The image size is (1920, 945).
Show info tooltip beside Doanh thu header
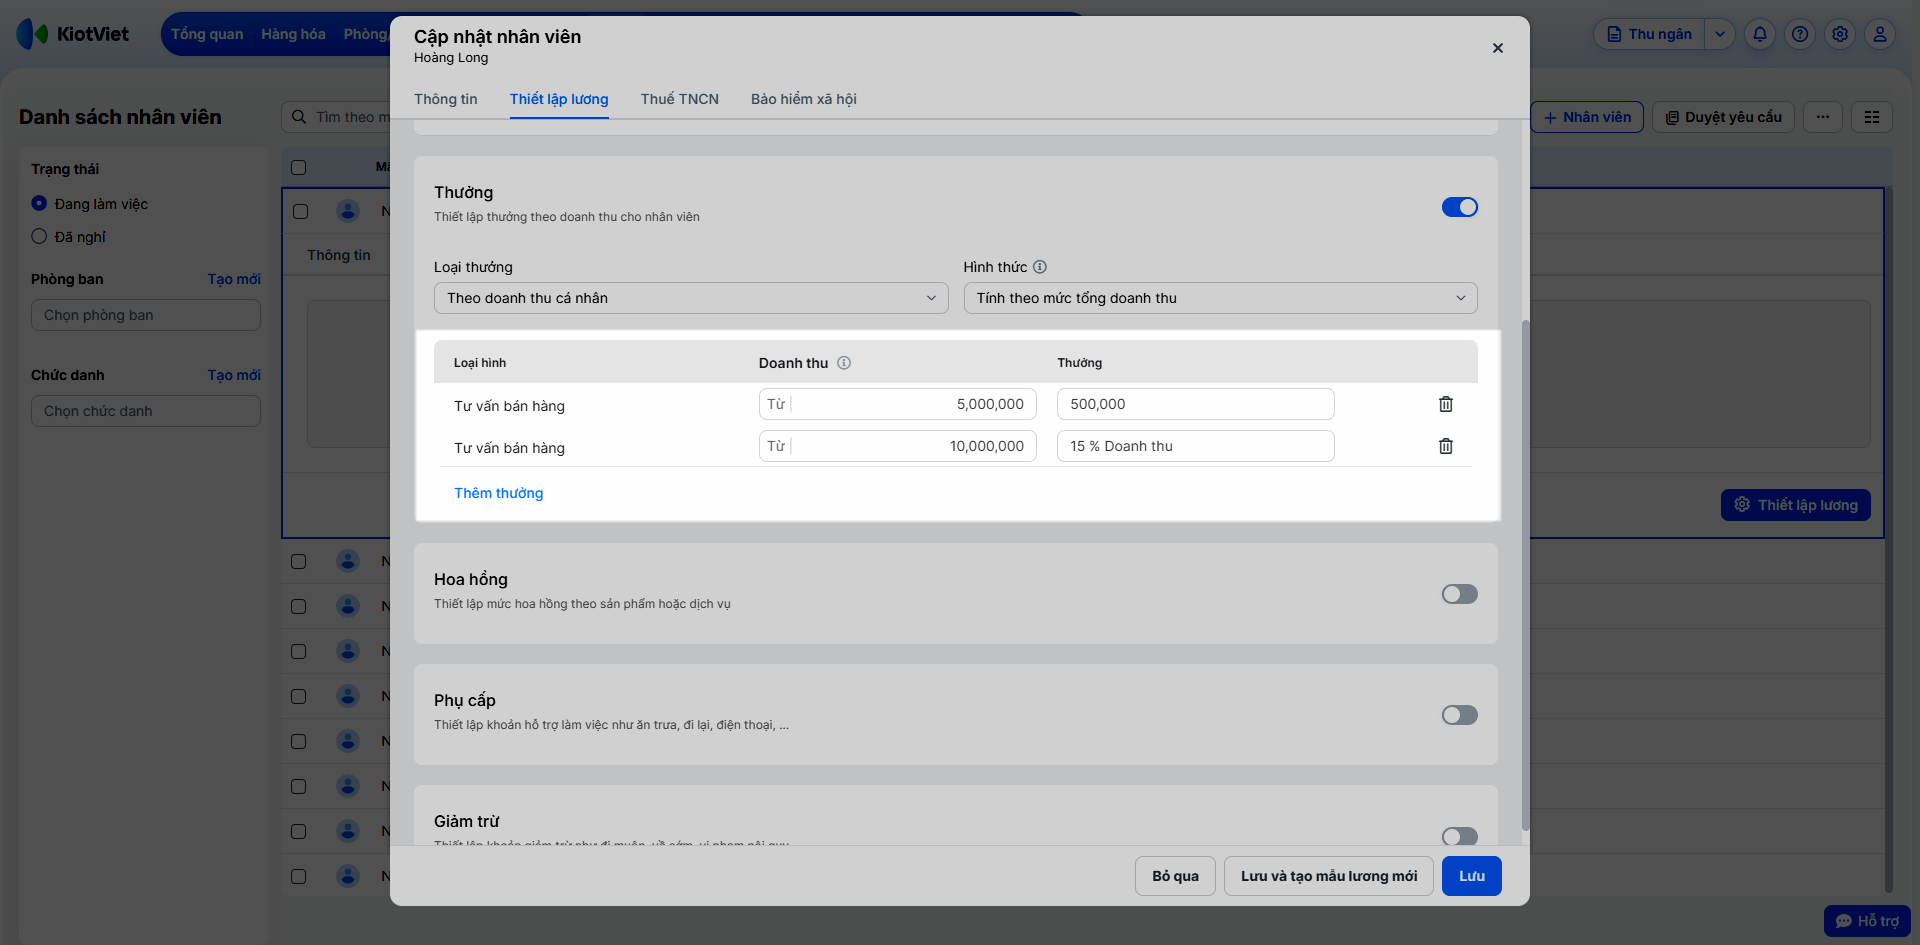tap(844, 363)
